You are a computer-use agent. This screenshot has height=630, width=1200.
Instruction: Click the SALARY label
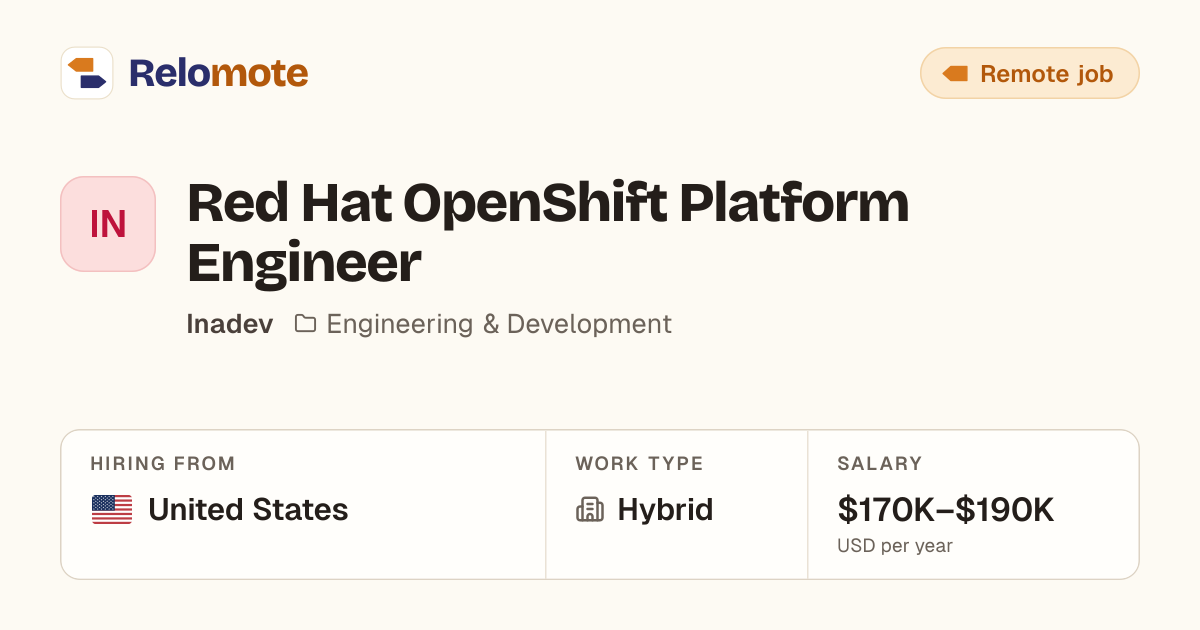tap(880, 464)
